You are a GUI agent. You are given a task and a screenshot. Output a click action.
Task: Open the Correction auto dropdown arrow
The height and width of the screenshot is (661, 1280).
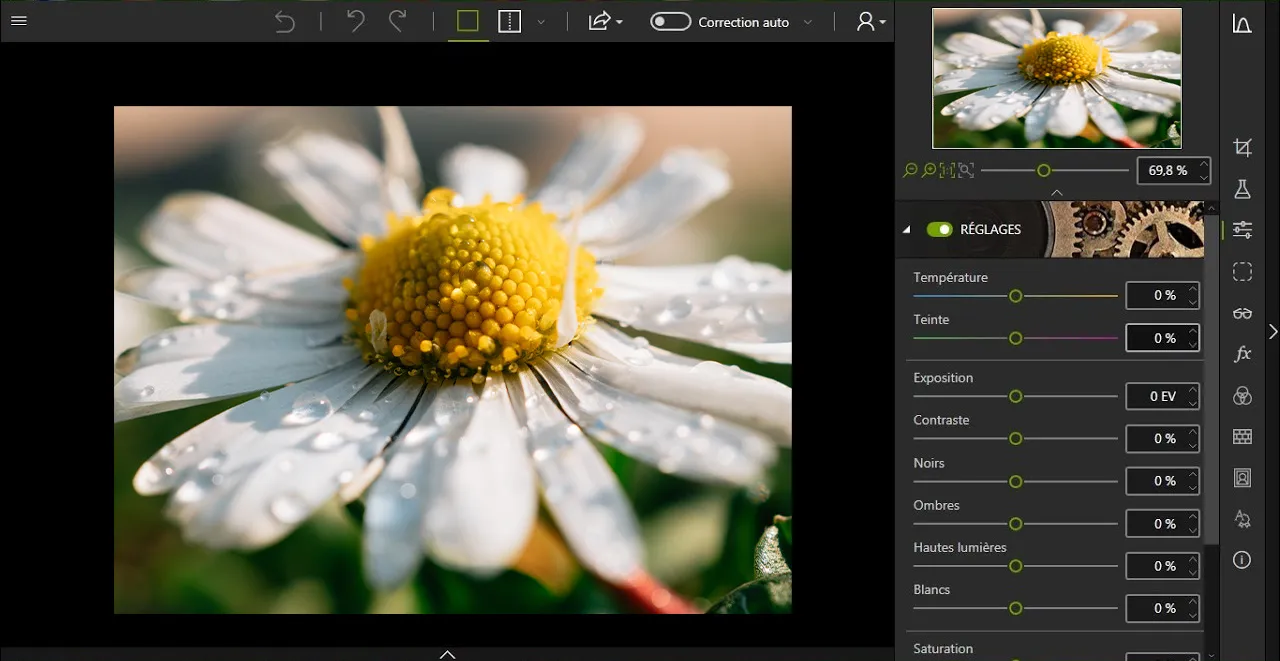tap(808, 22)
